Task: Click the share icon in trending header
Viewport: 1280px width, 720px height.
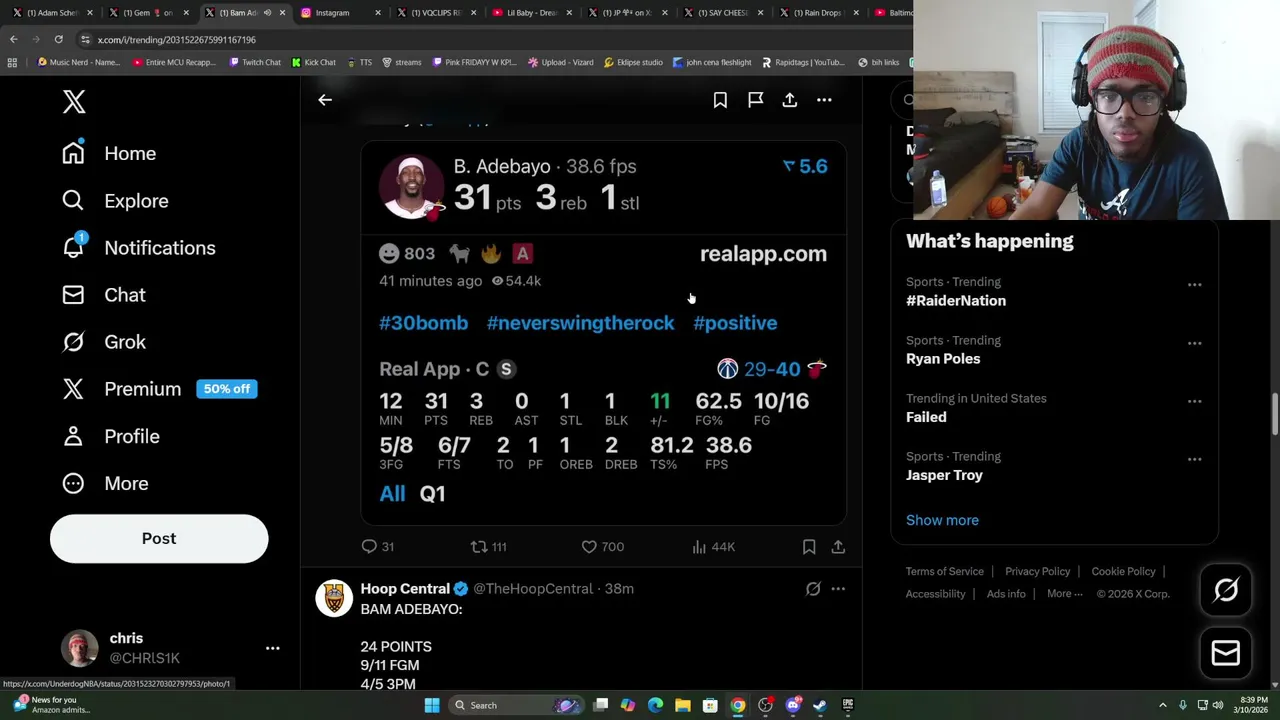Action: pos(790,100)
